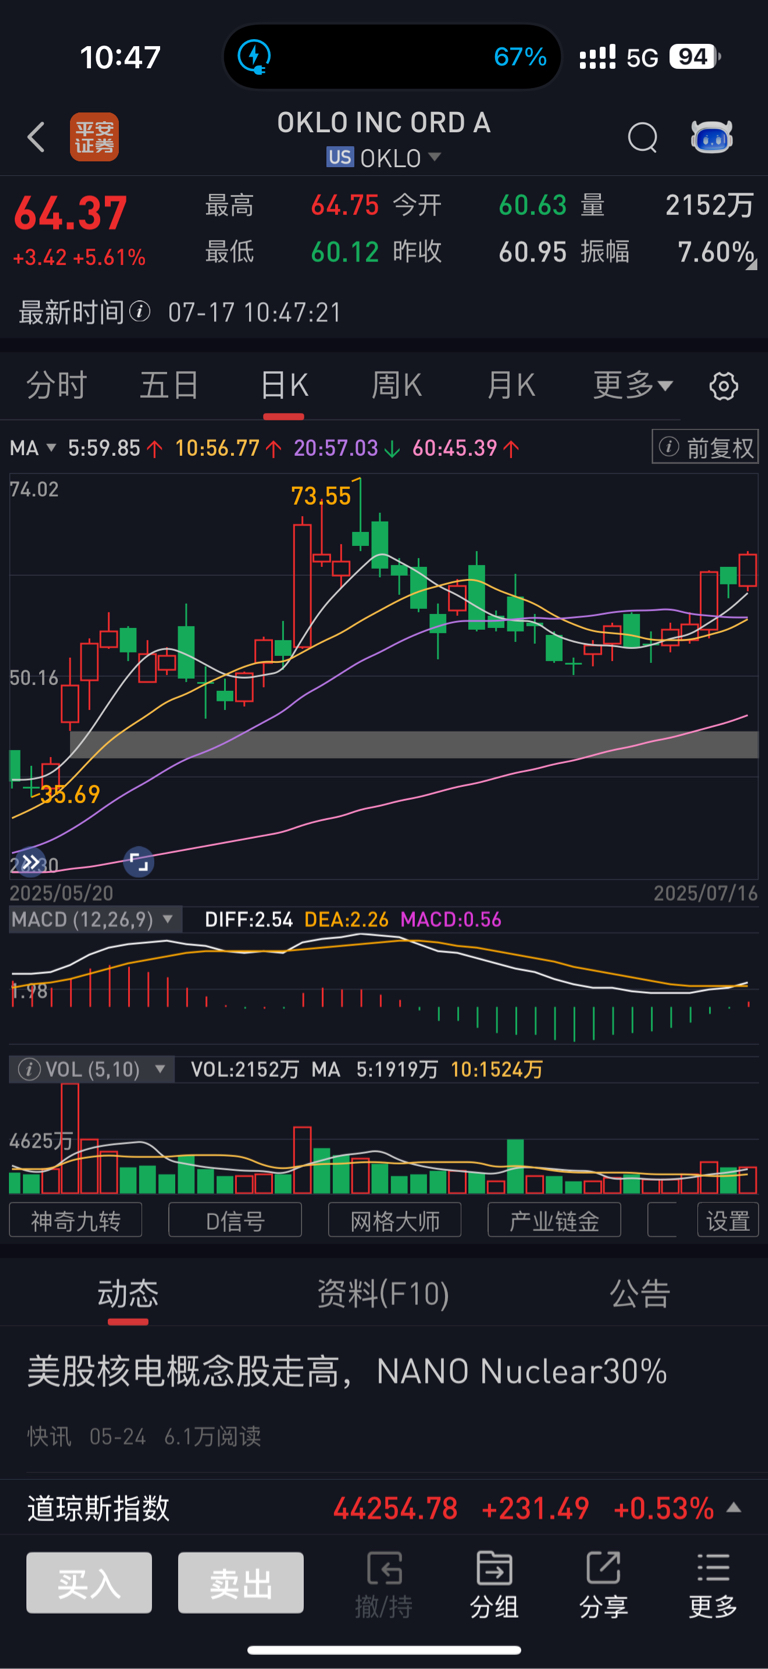Viewport: 768px width, 1669px height.
Task: Tap the back arrow icon
Action: point(36,137)
